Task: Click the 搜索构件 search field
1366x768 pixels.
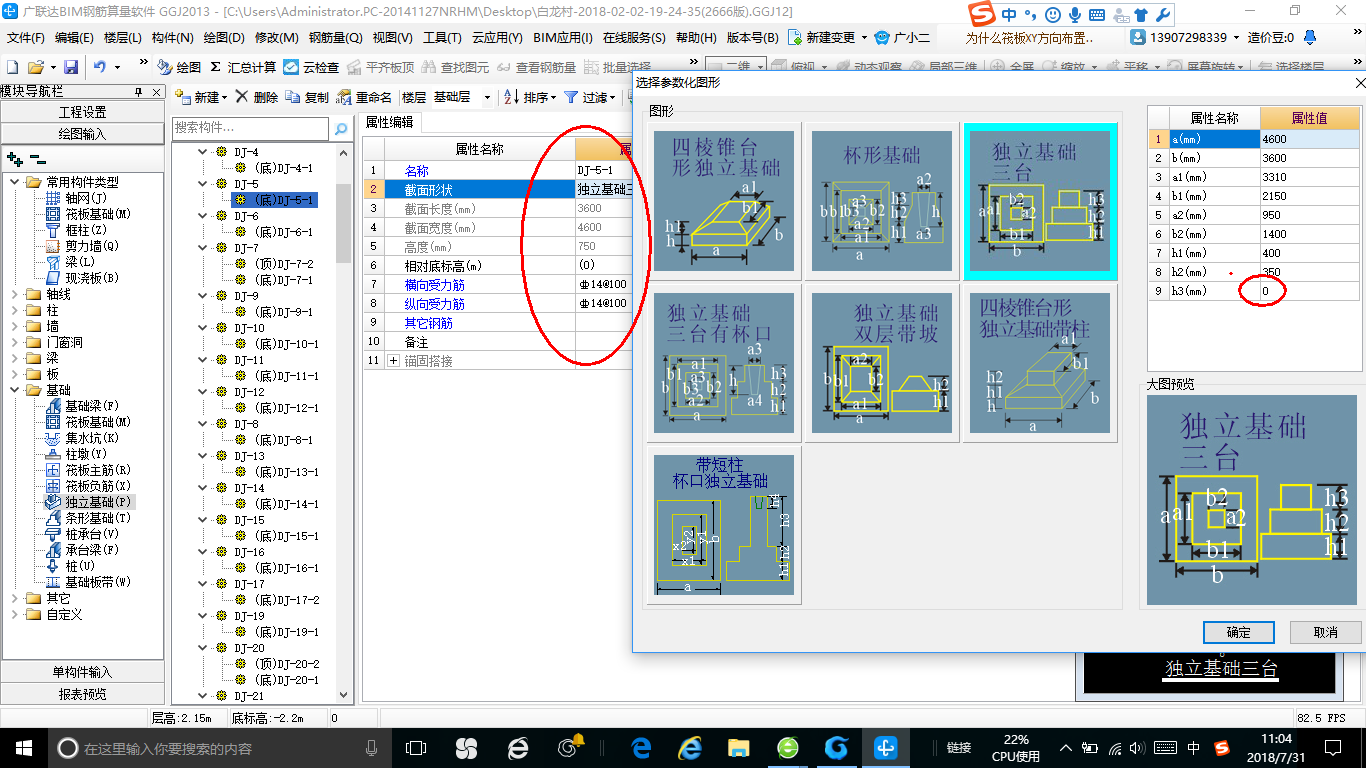Action: [250, 128]
